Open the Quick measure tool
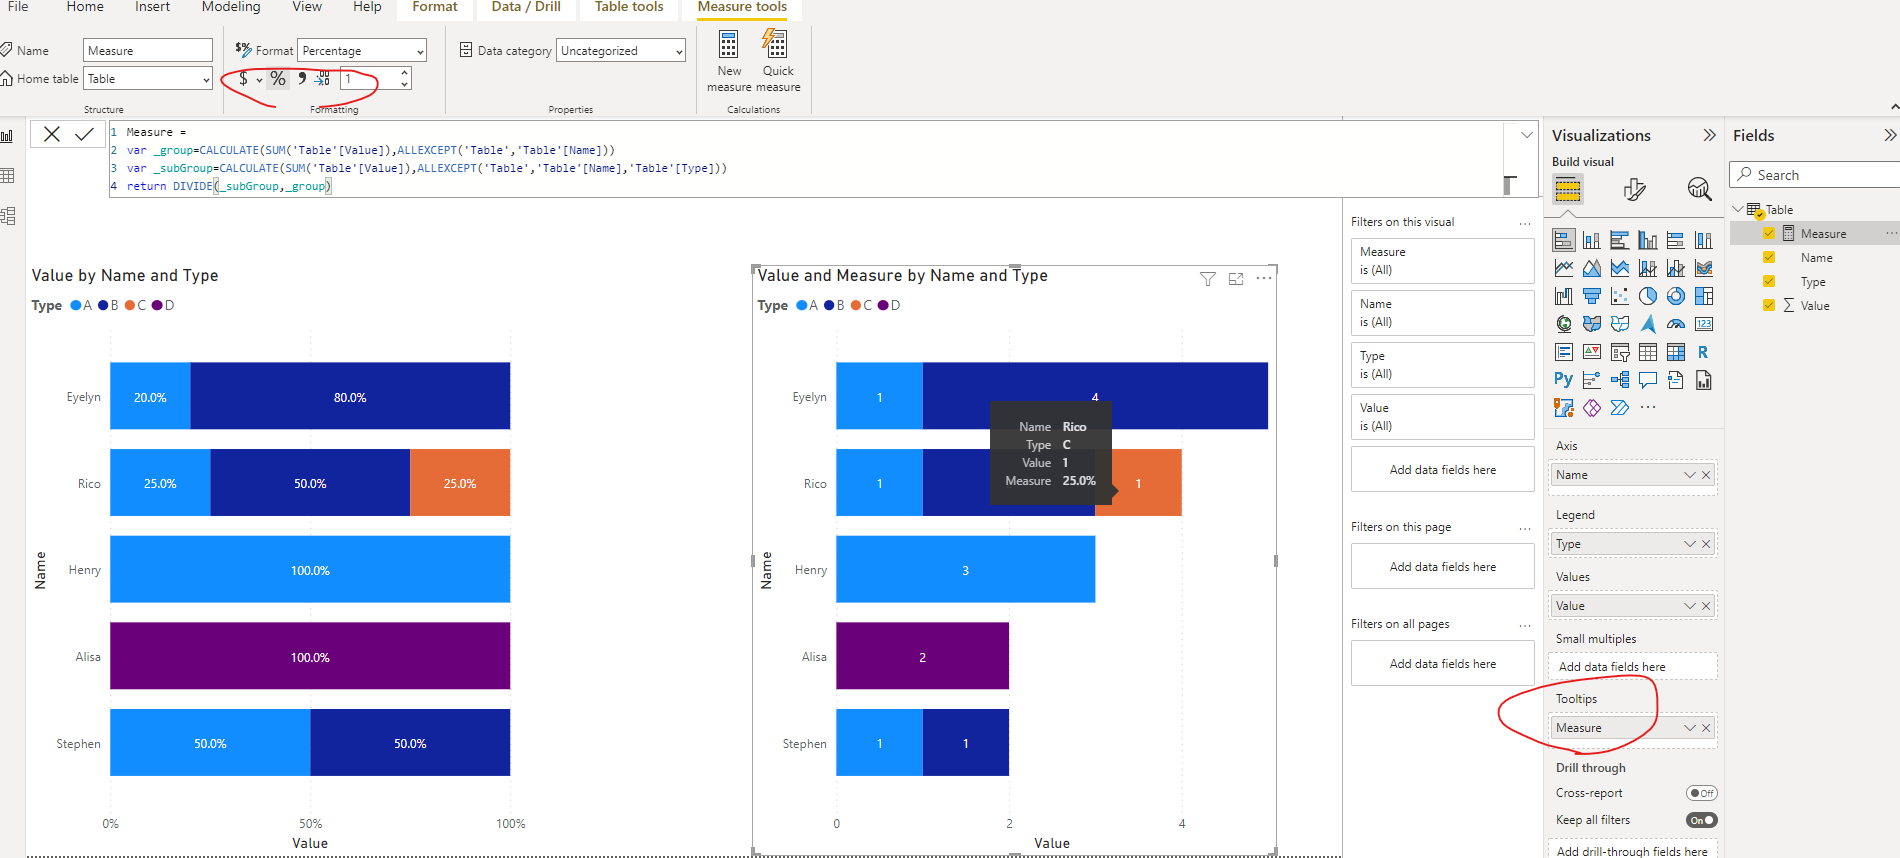The width and height of the screenshot is (1900, 858). (778, 60)
